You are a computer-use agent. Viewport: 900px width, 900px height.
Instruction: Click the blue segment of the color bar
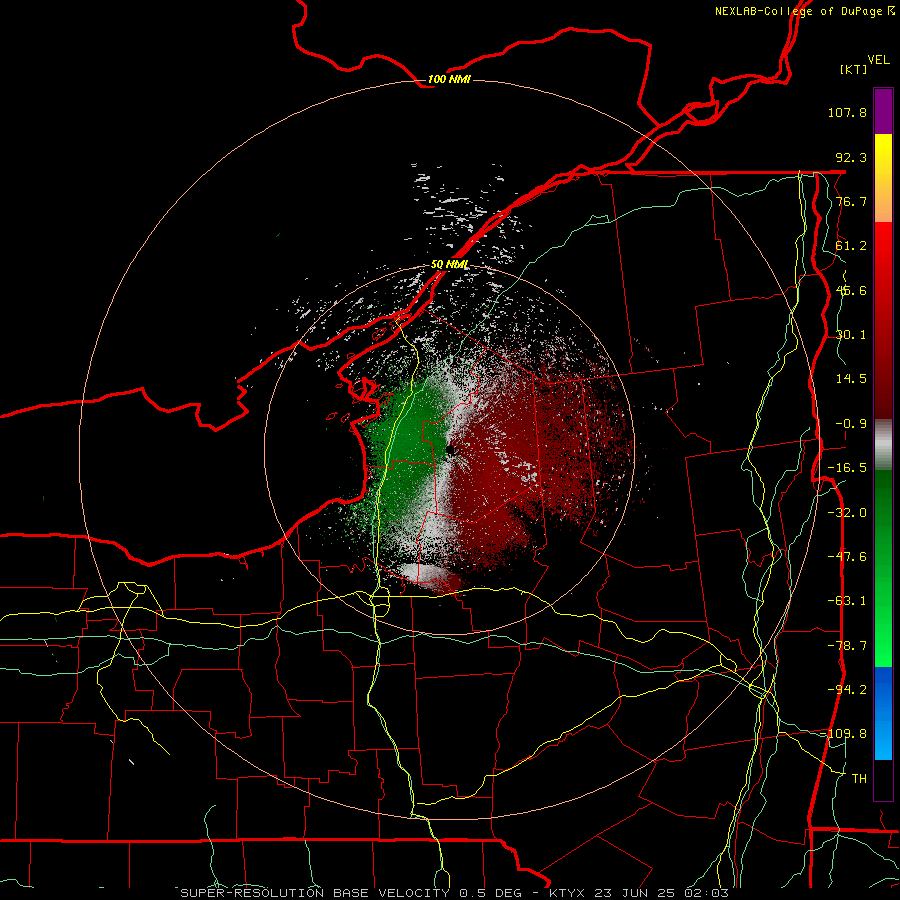[x=883, y=713]
